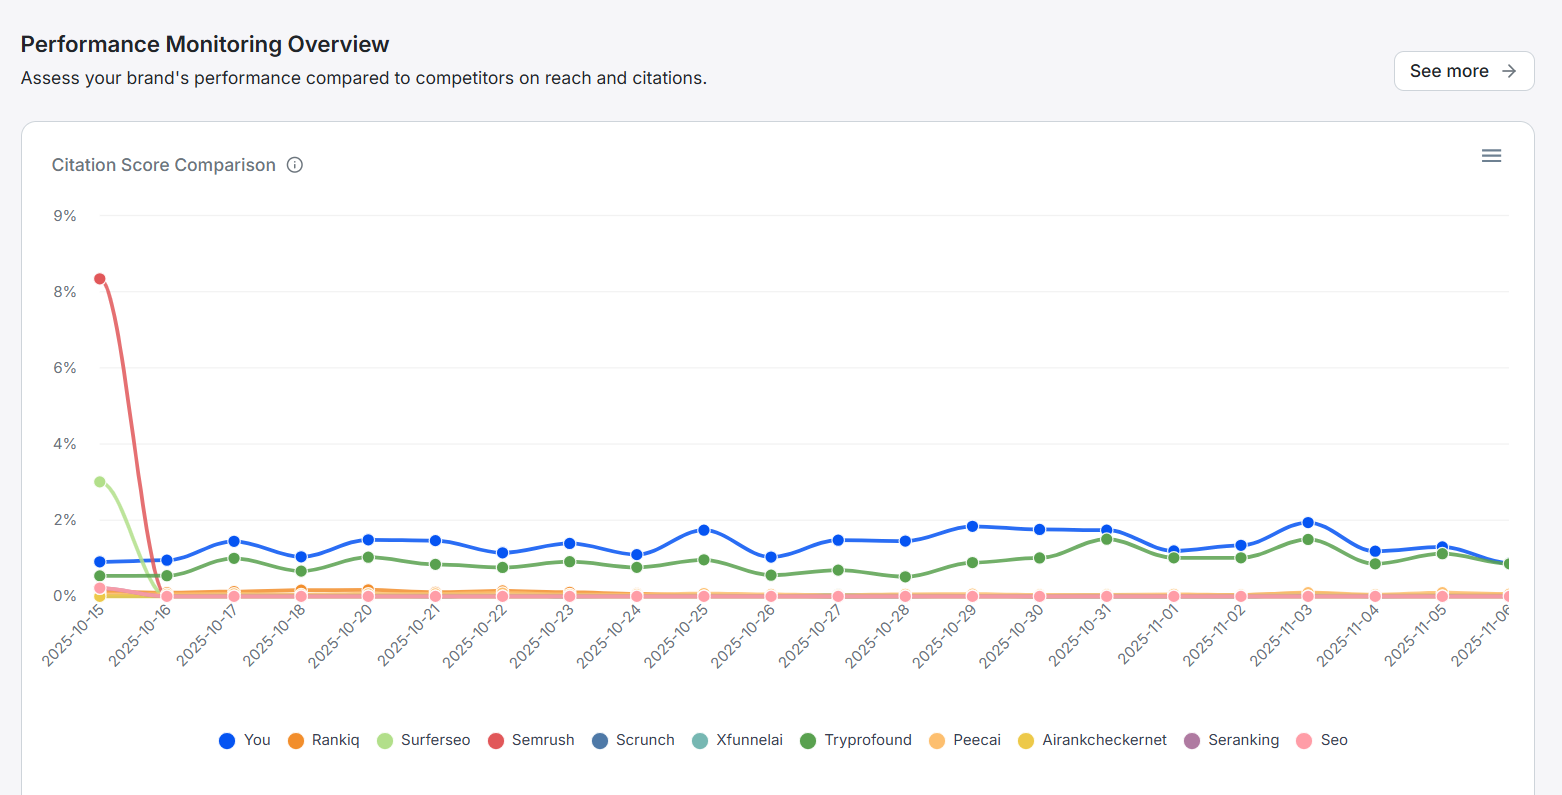The width and height of the screenshot is (1562, 795).
Task: Hide the Scrunch series in chart
Action: pyautogui.click(x=633, y=740)
